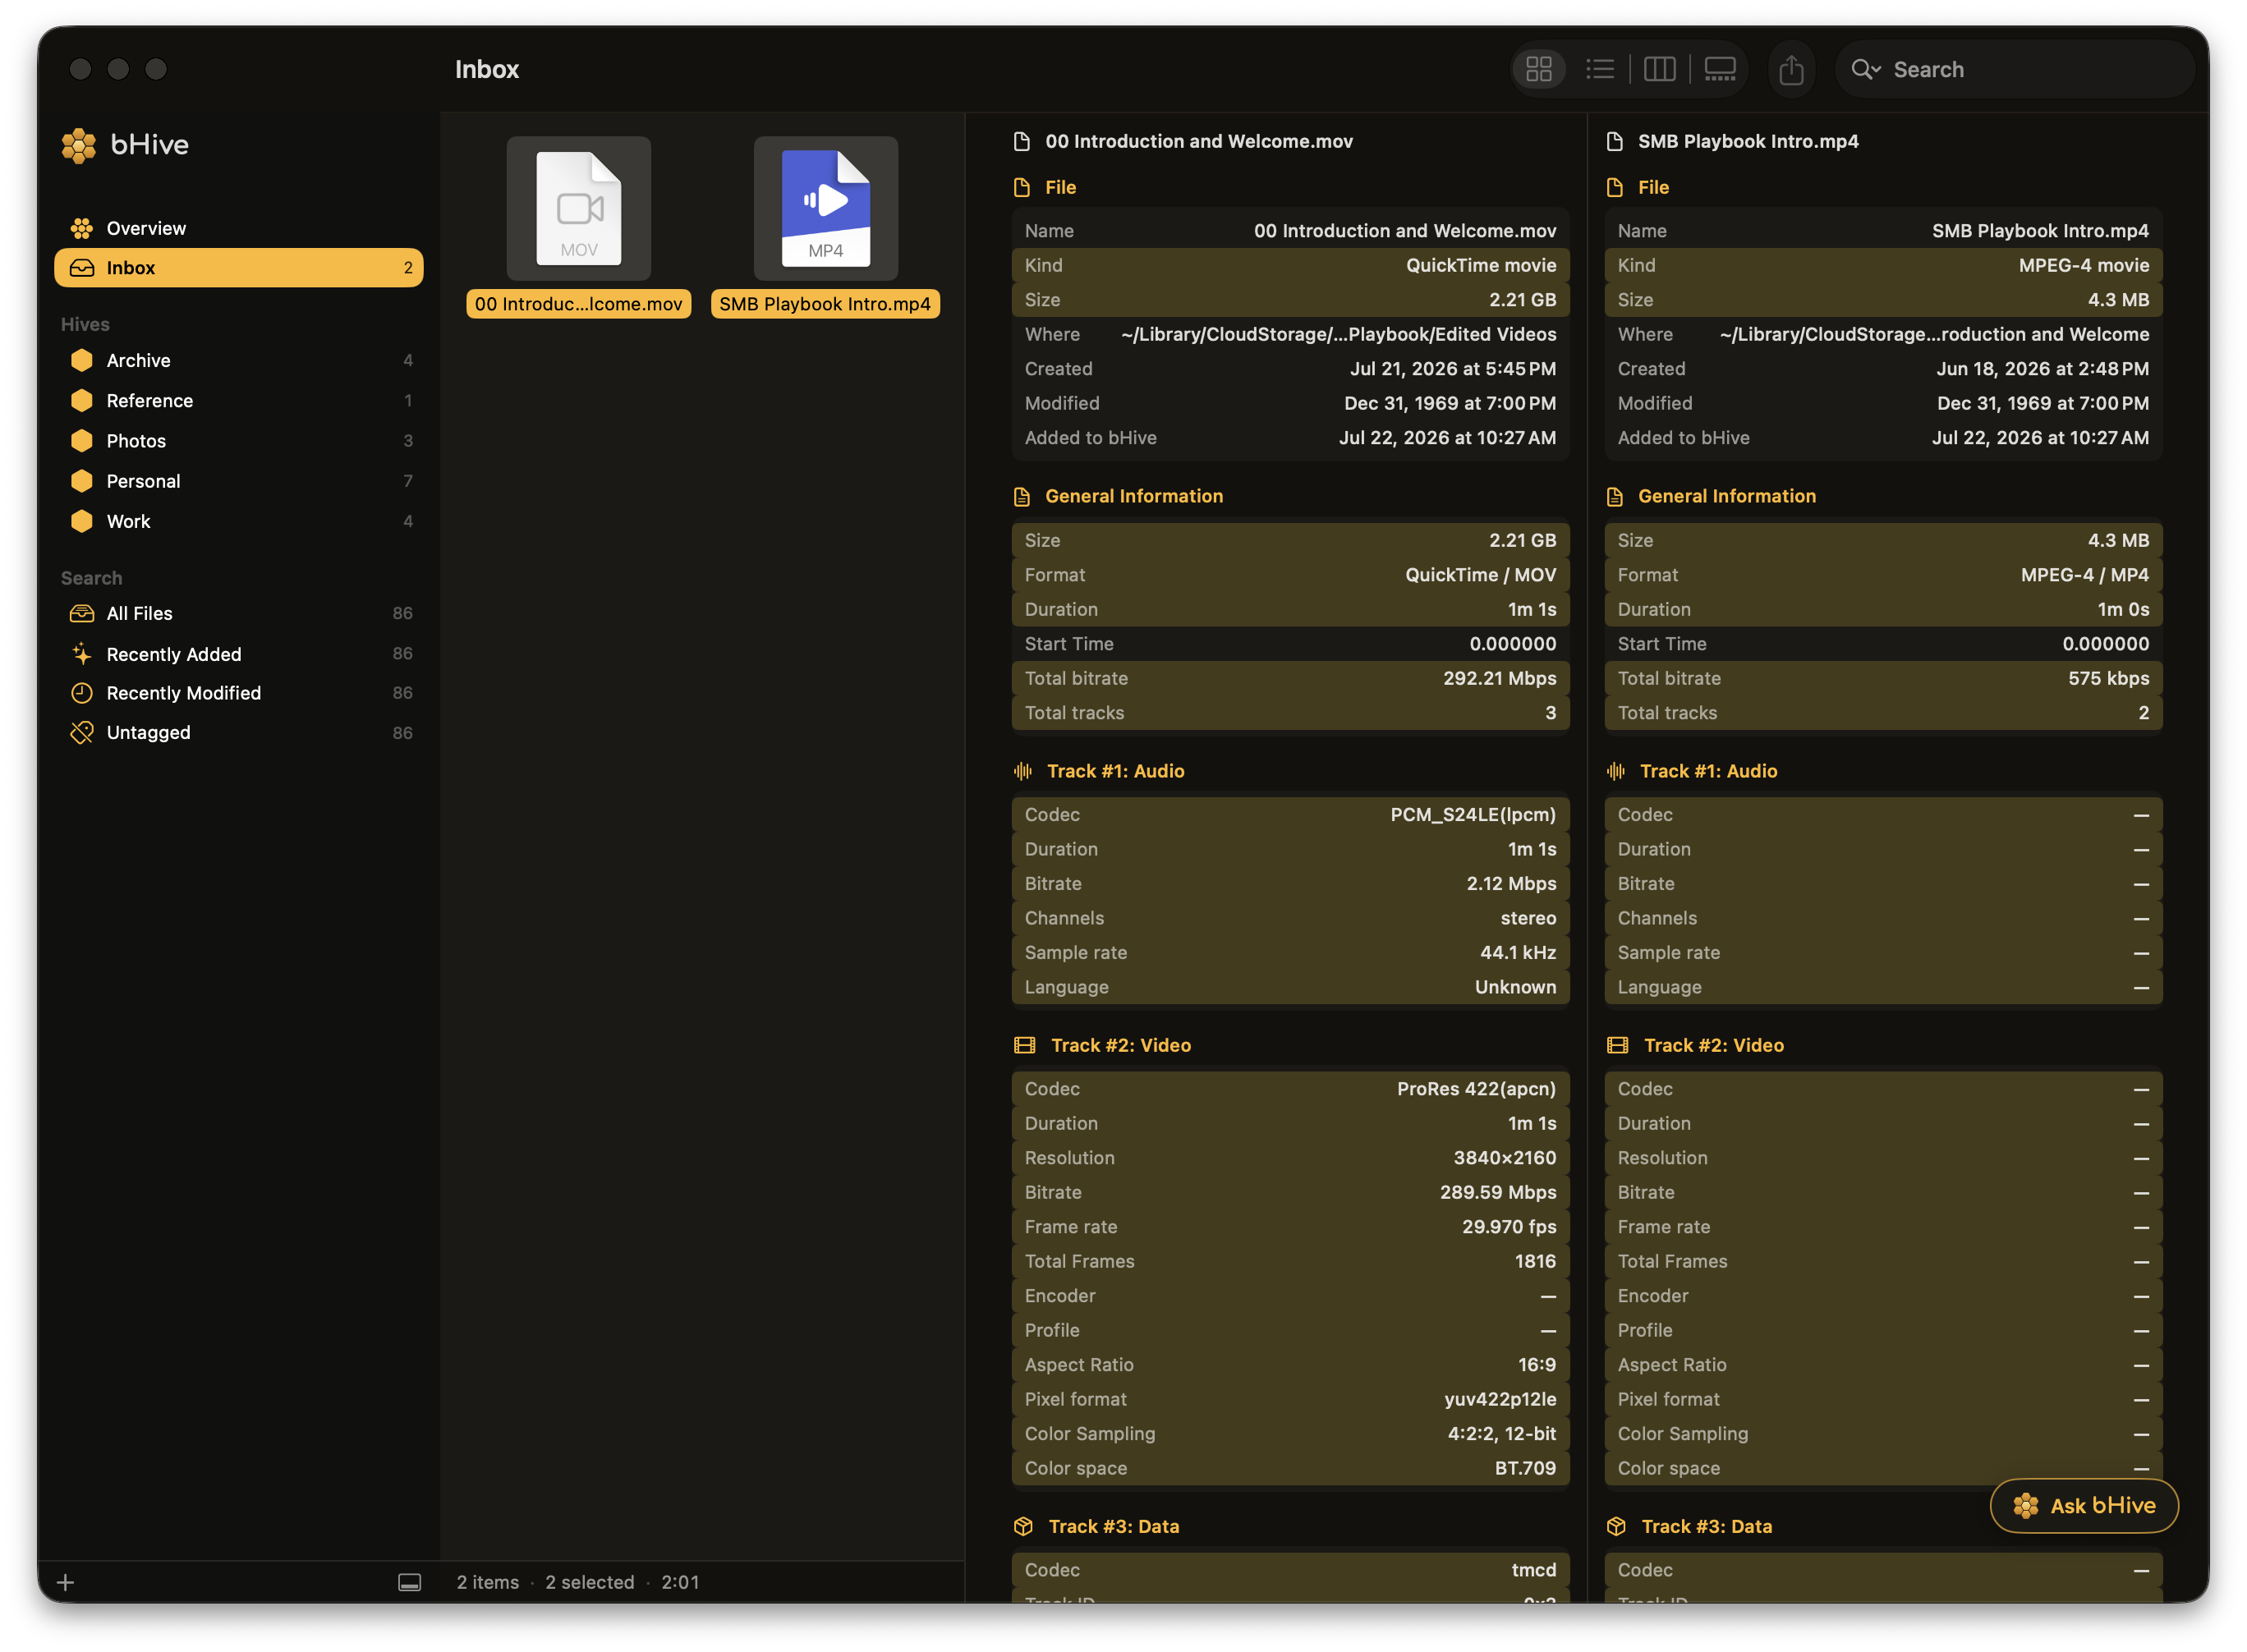Open the Photos hive

pos(239,441)
